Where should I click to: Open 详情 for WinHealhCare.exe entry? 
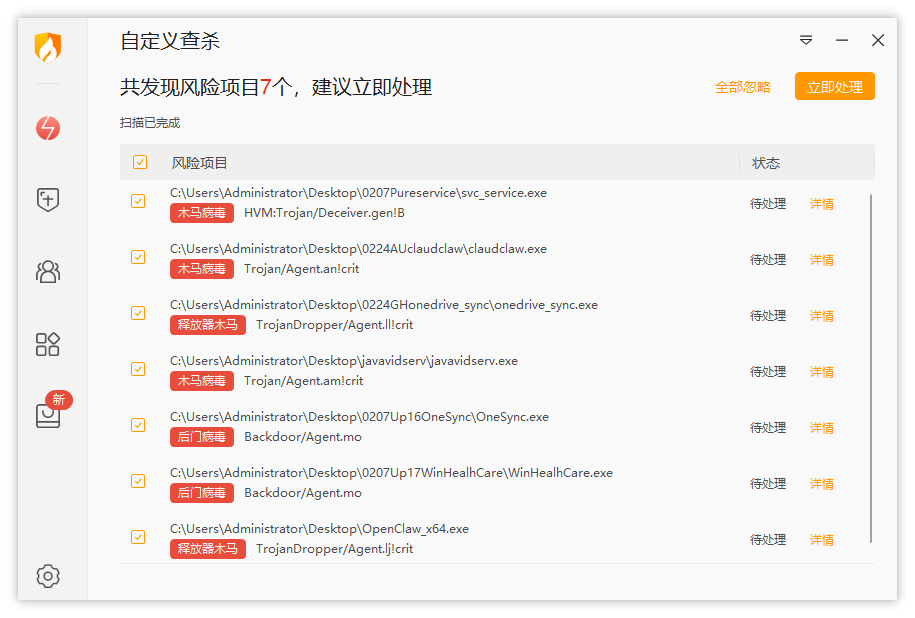[x=822, y=484]
